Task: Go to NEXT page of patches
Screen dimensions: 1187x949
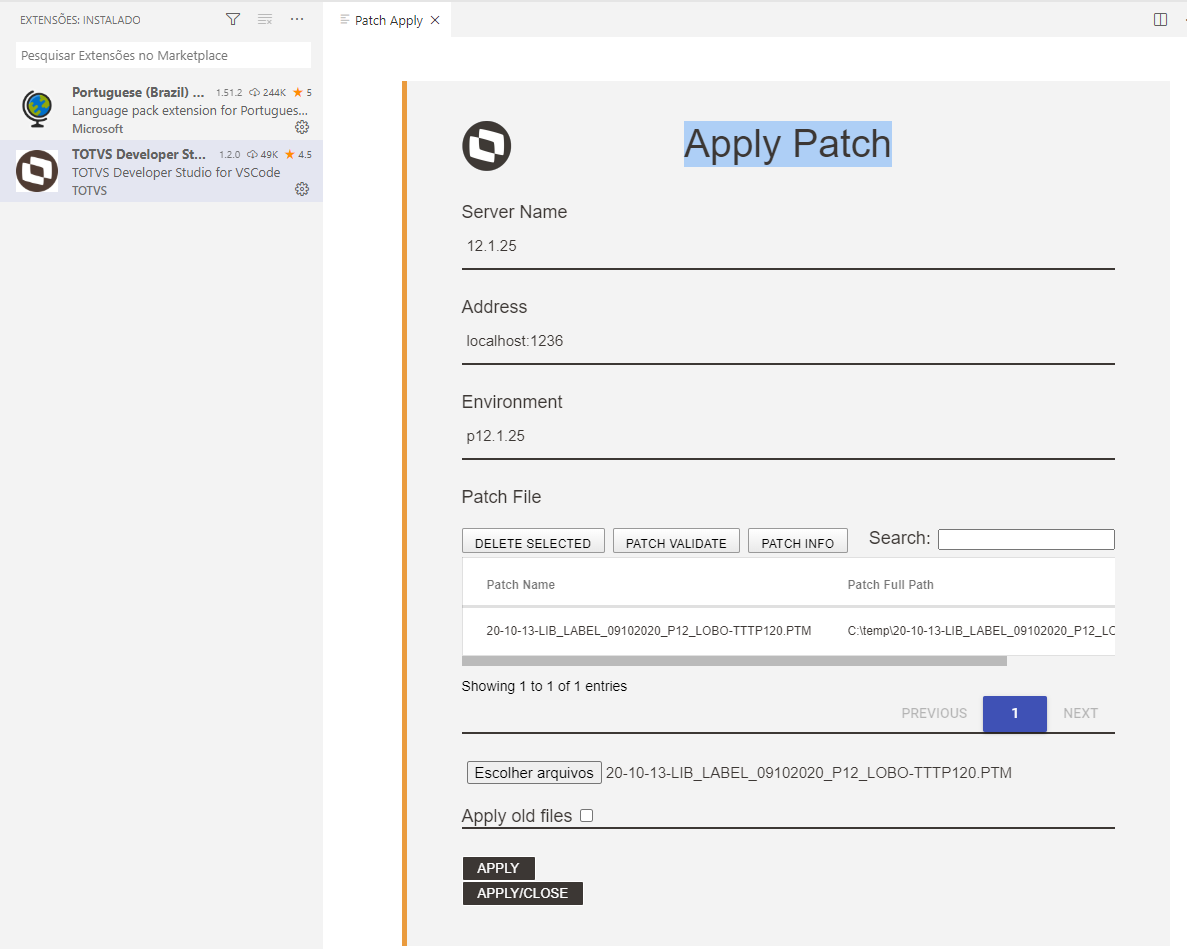Action: [x=1080, y=713]
